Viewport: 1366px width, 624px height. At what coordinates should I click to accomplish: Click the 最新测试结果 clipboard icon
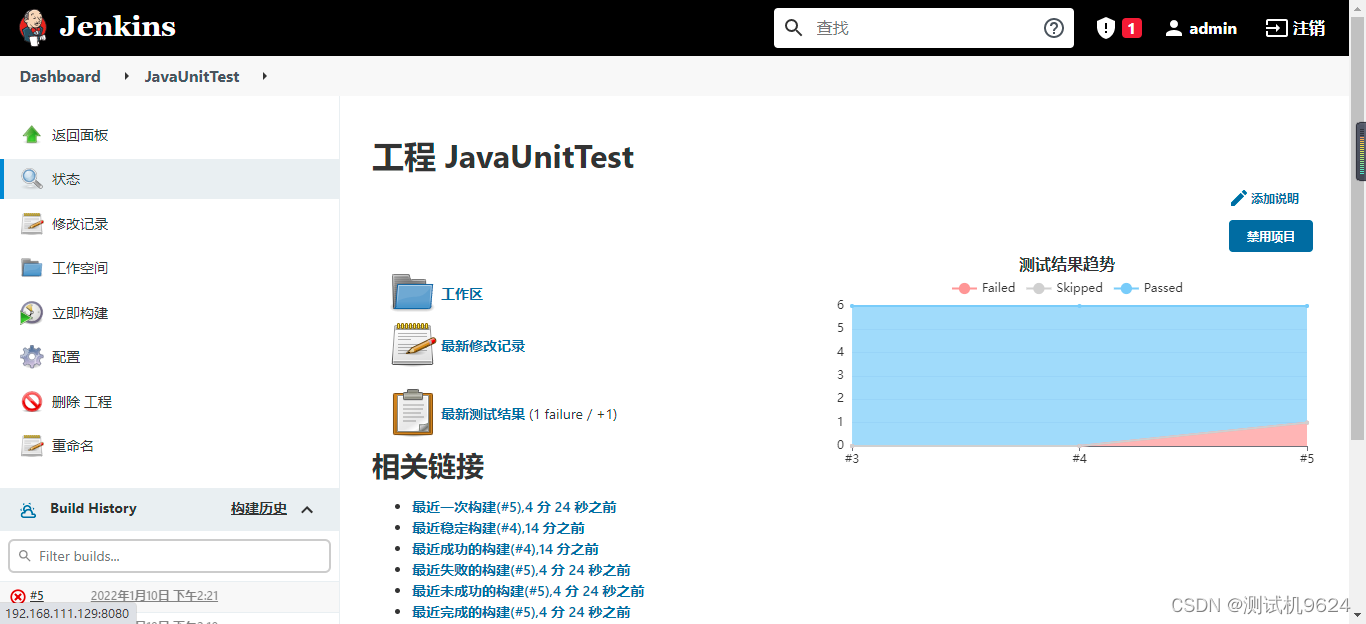[413, 413]
